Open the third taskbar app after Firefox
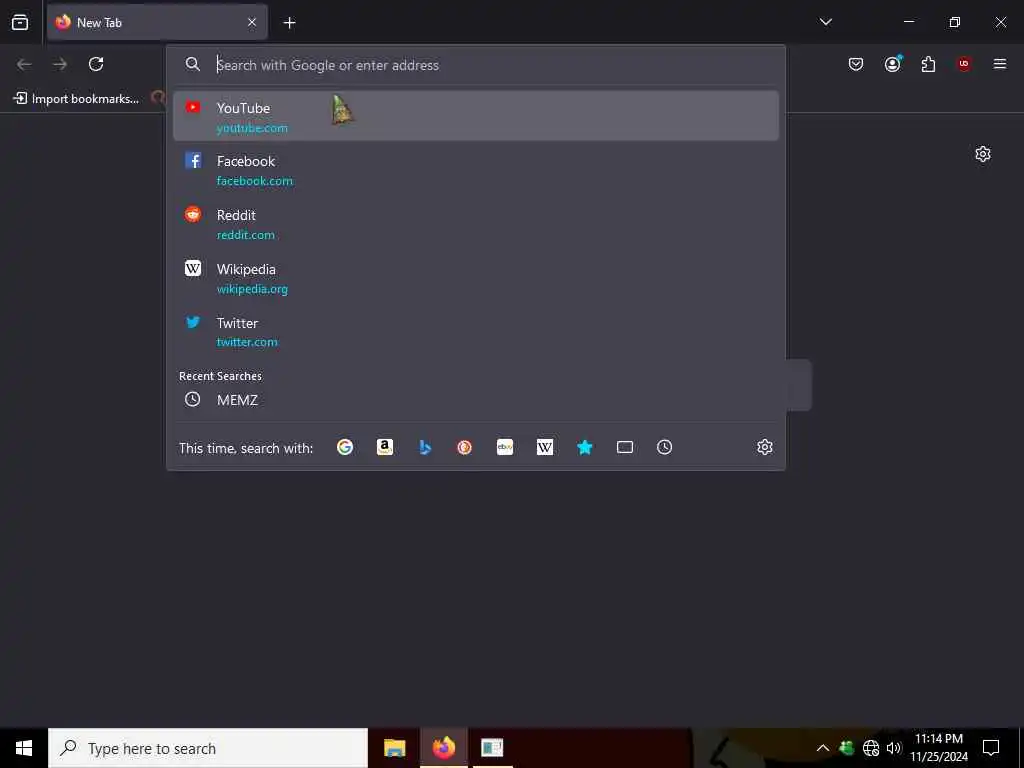1024x768 pixels. point(492,748)
